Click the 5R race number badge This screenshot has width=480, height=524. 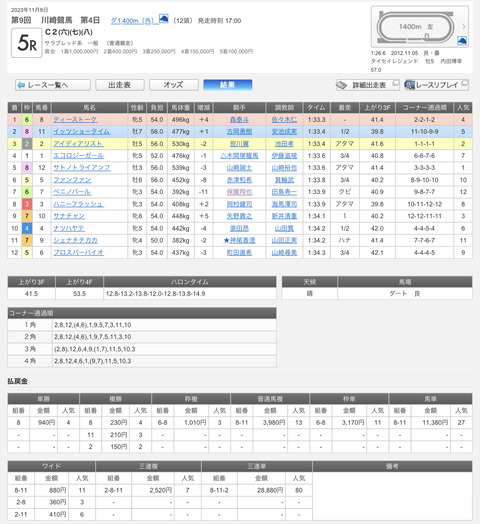(27, 43)
